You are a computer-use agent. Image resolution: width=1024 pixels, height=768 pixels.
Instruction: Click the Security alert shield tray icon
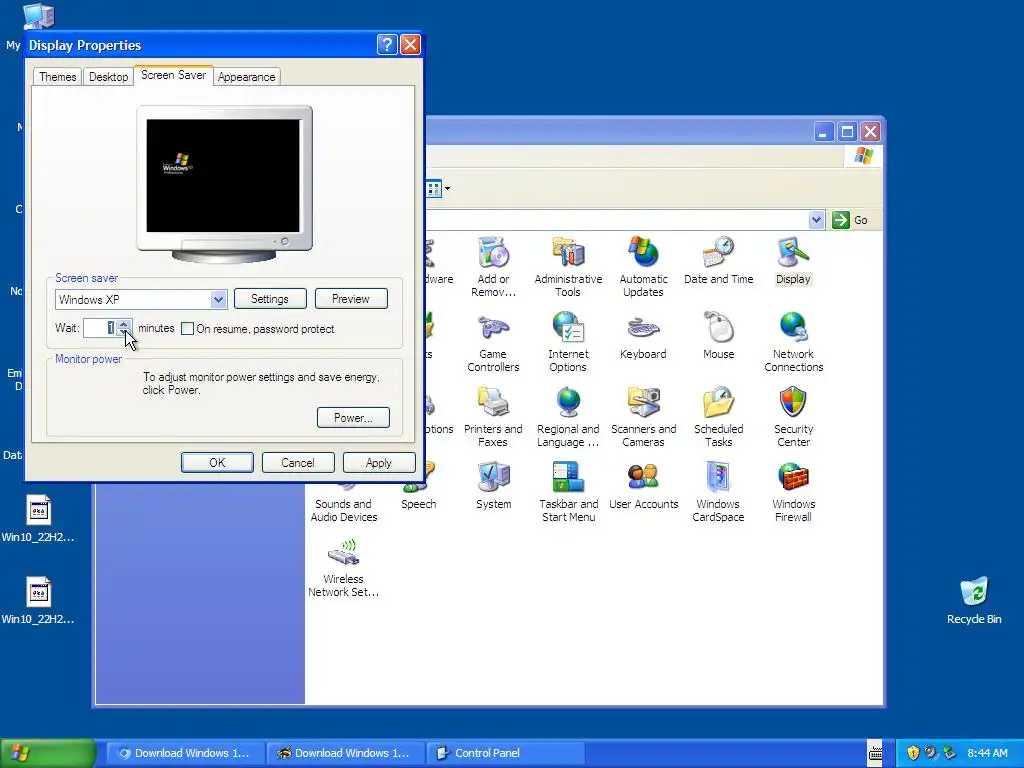click(913, 753)
